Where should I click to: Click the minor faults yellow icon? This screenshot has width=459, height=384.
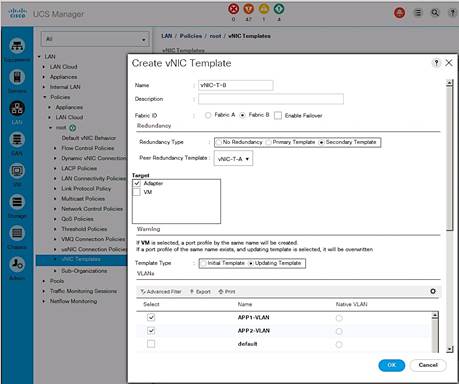(x=264, y=9)
